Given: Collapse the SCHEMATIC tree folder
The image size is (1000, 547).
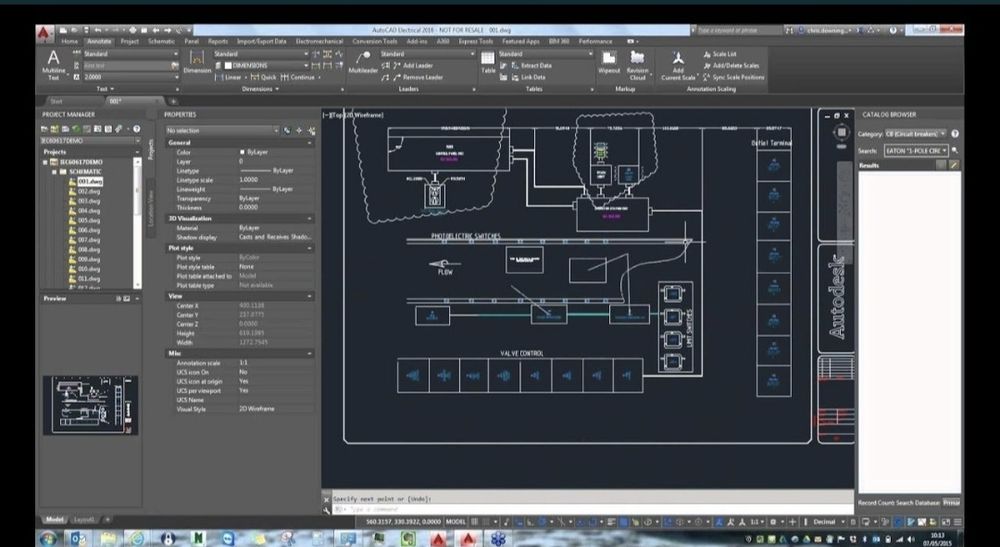Looking at the screenshot, I should pos(55,172).
